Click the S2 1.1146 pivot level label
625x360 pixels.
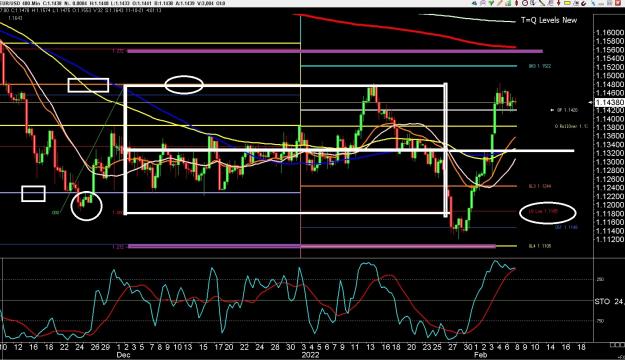click(566, 227)
